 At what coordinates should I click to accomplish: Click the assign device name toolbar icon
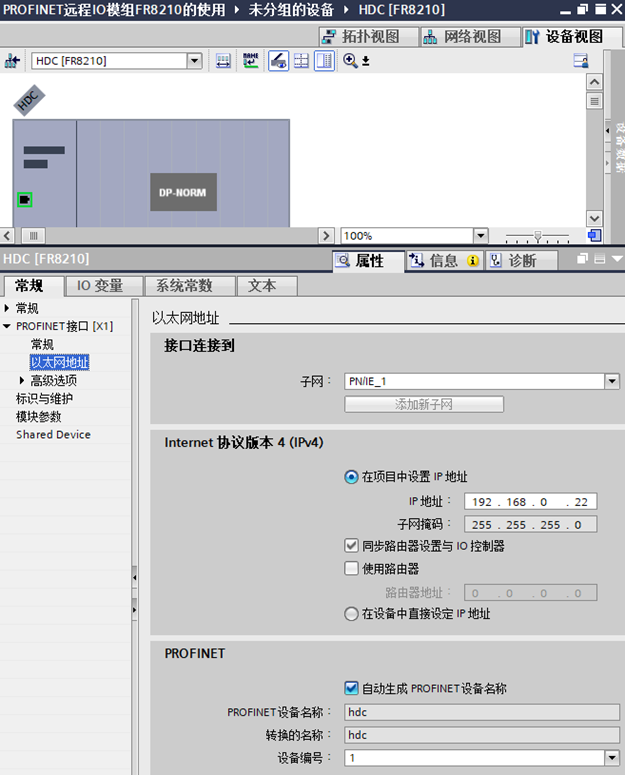click(250, 61)
